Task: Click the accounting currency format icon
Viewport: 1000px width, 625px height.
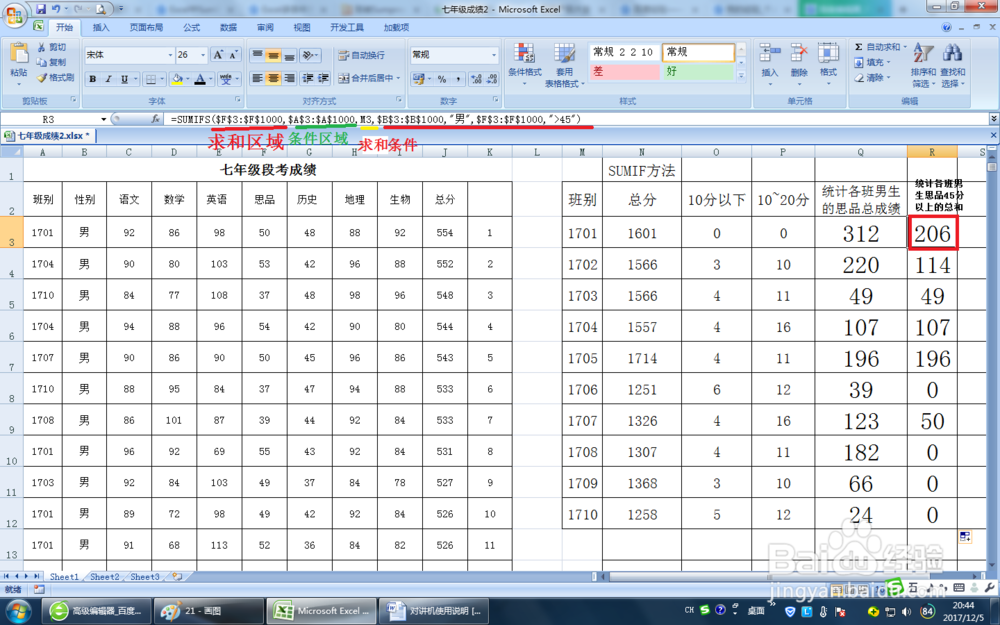Action: [418, 78]
